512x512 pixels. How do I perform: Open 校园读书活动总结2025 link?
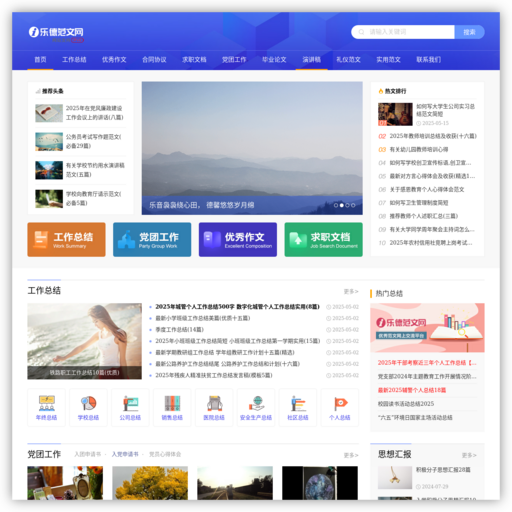click(x=406, y=404)
